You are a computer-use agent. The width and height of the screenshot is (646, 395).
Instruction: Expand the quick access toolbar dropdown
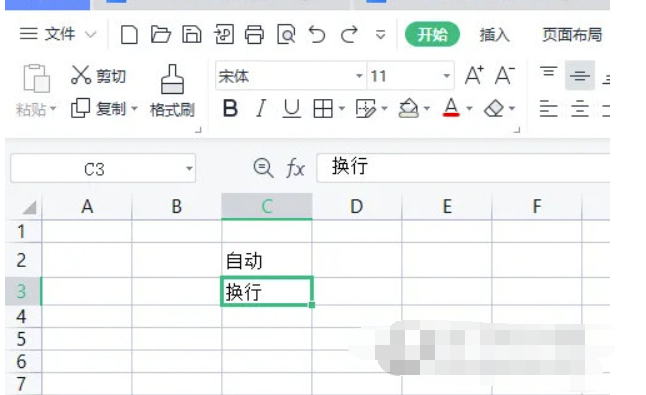click(x=381, y=35)
